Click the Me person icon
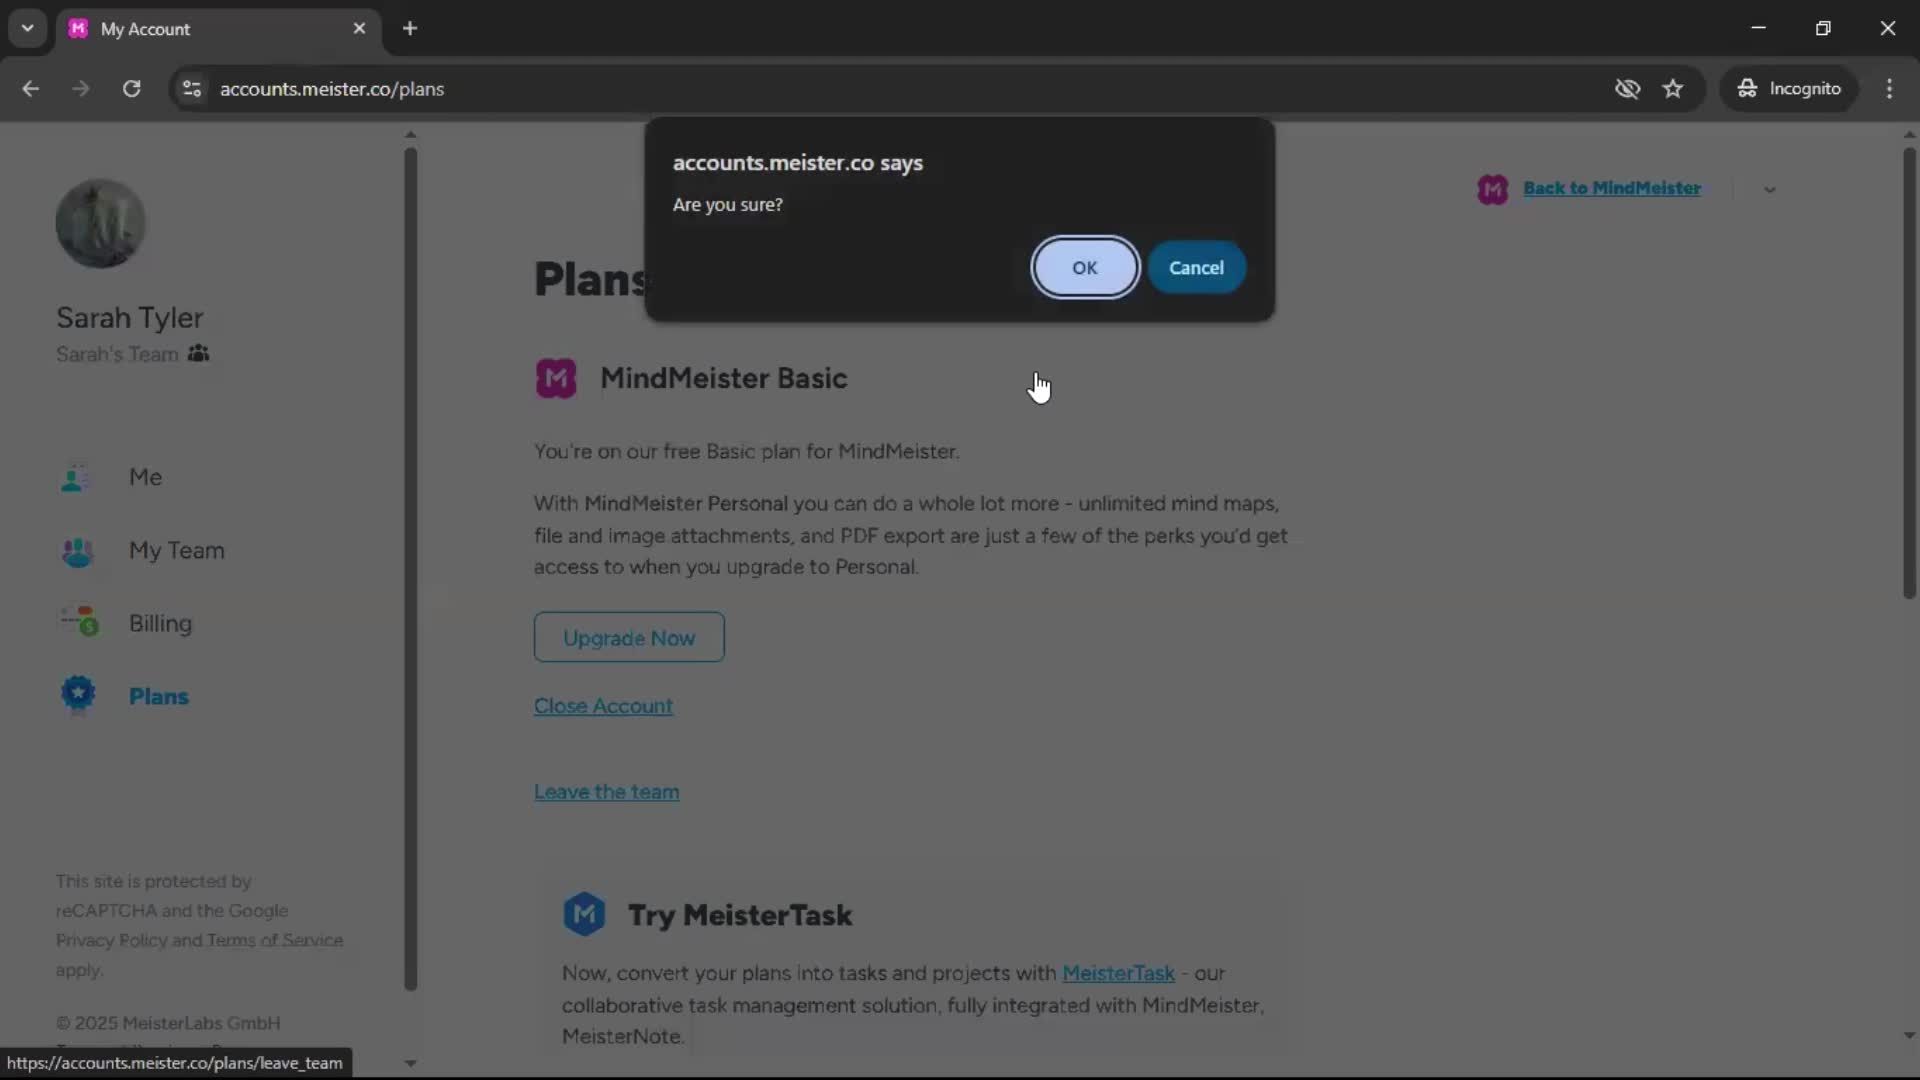The image size is (1920, 1080). [x=76, y=478]
